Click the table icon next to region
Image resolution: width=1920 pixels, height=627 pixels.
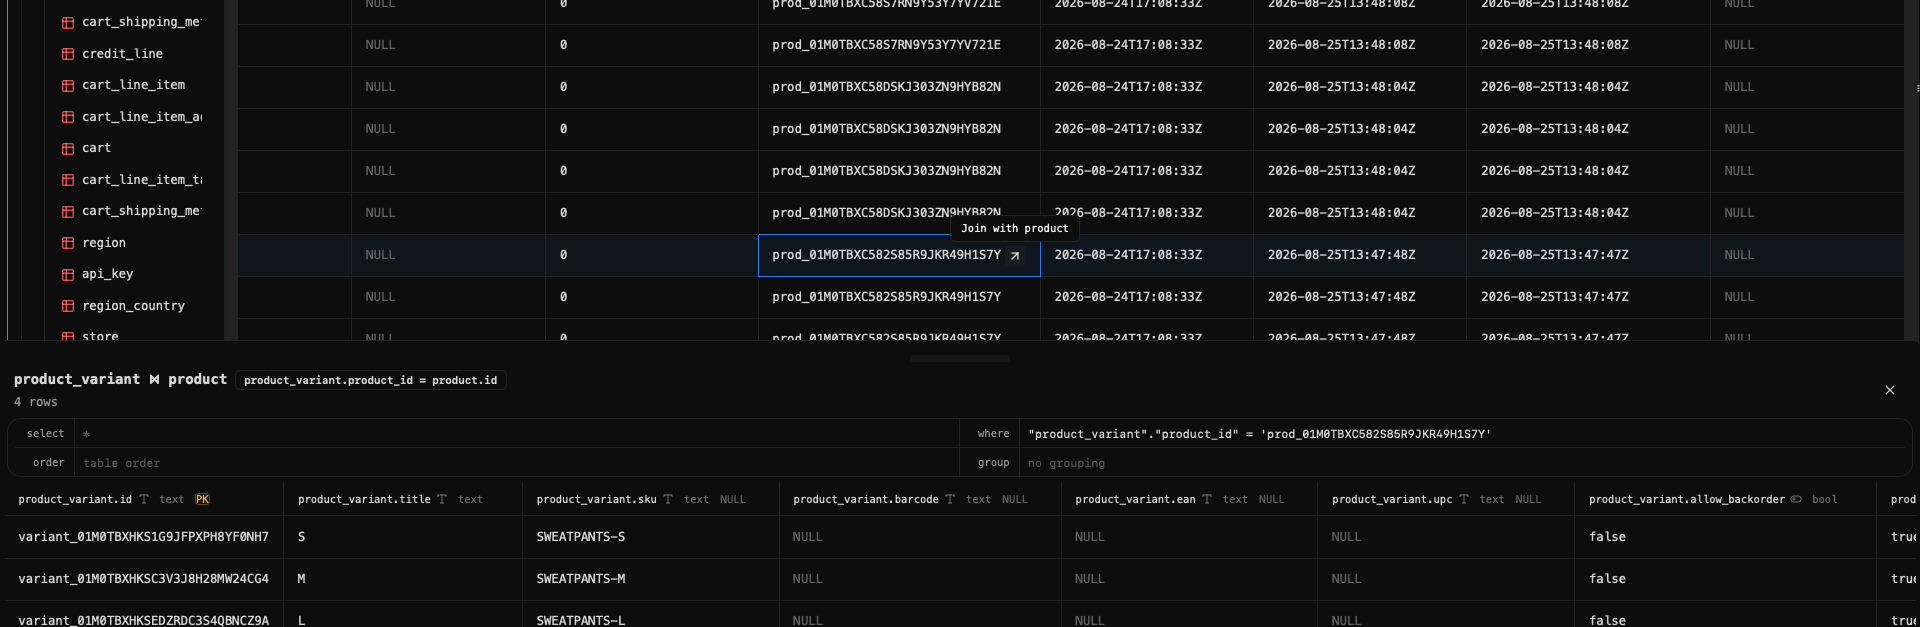coord(68,243)
